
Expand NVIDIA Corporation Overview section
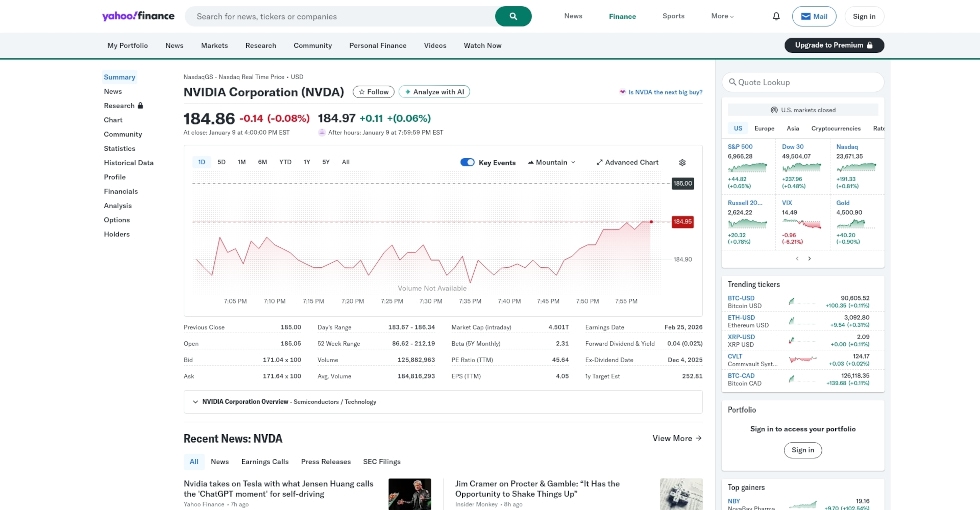[194, 402]
